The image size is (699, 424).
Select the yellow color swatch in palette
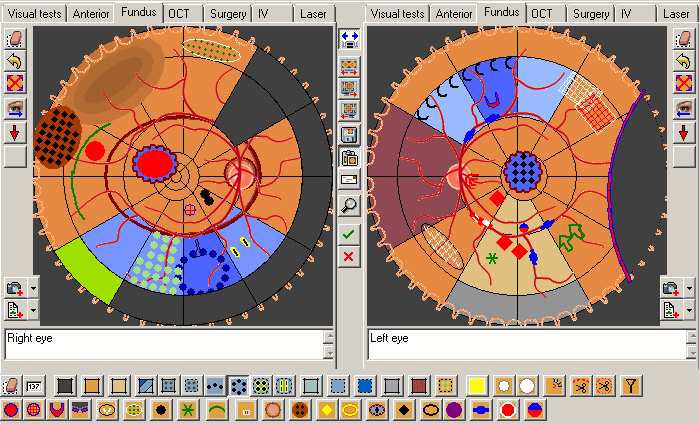[x=476, y=386]
